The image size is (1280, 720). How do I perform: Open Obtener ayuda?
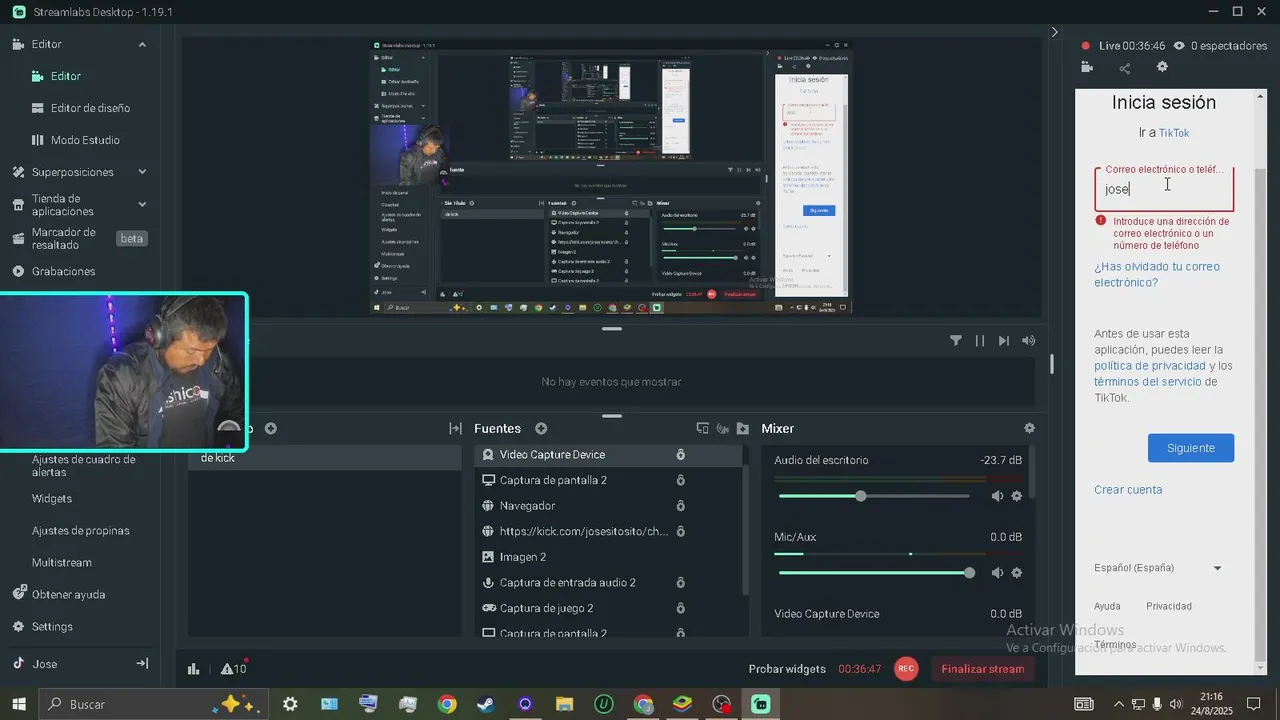(68, 594)
